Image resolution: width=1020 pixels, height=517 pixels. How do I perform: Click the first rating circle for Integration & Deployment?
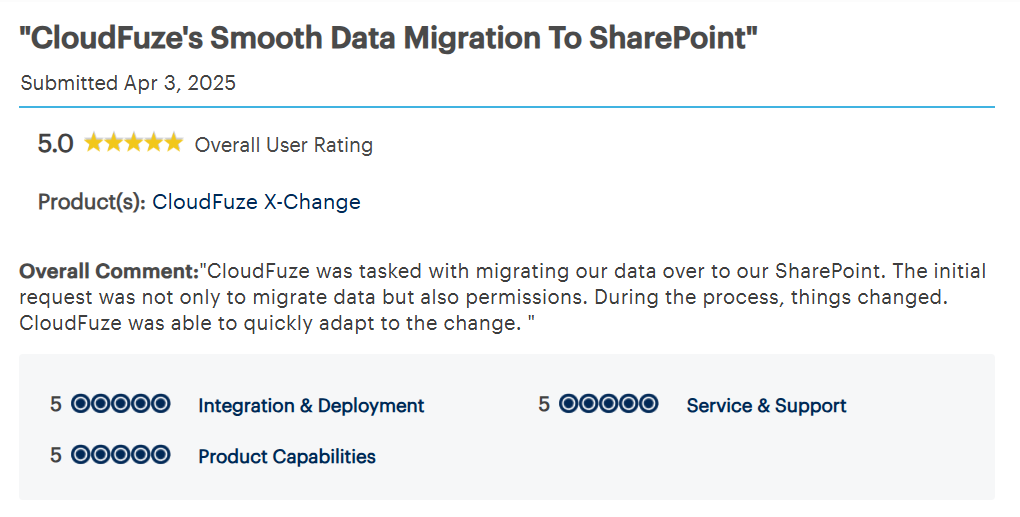tap(81, 405)
